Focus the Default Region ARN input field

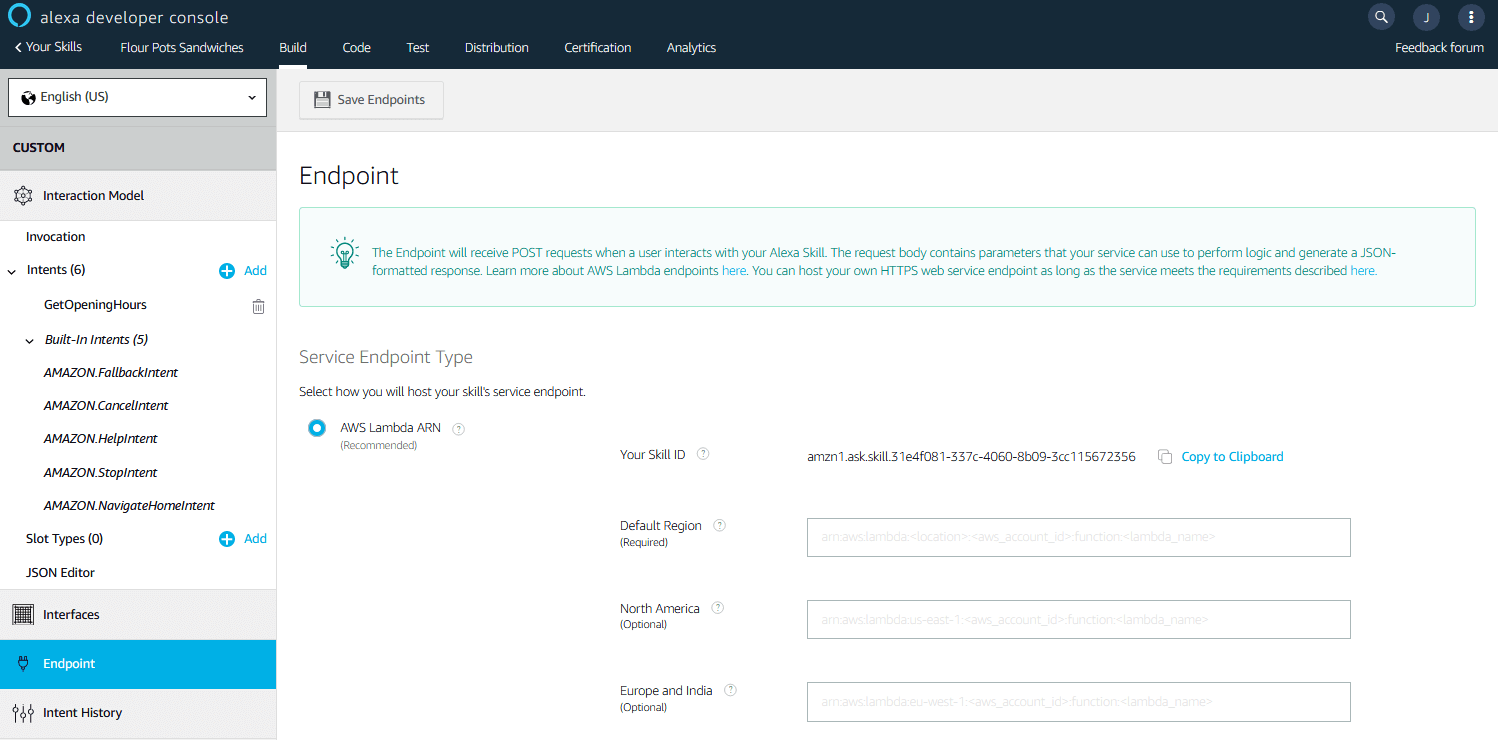click(x=1078, y=537)
